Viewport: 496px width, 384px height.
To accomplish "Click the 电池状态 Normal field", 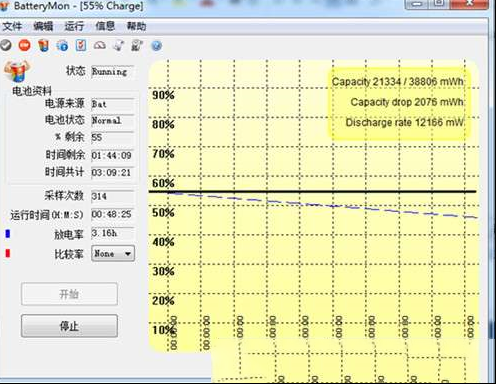I will coord(113,120).
